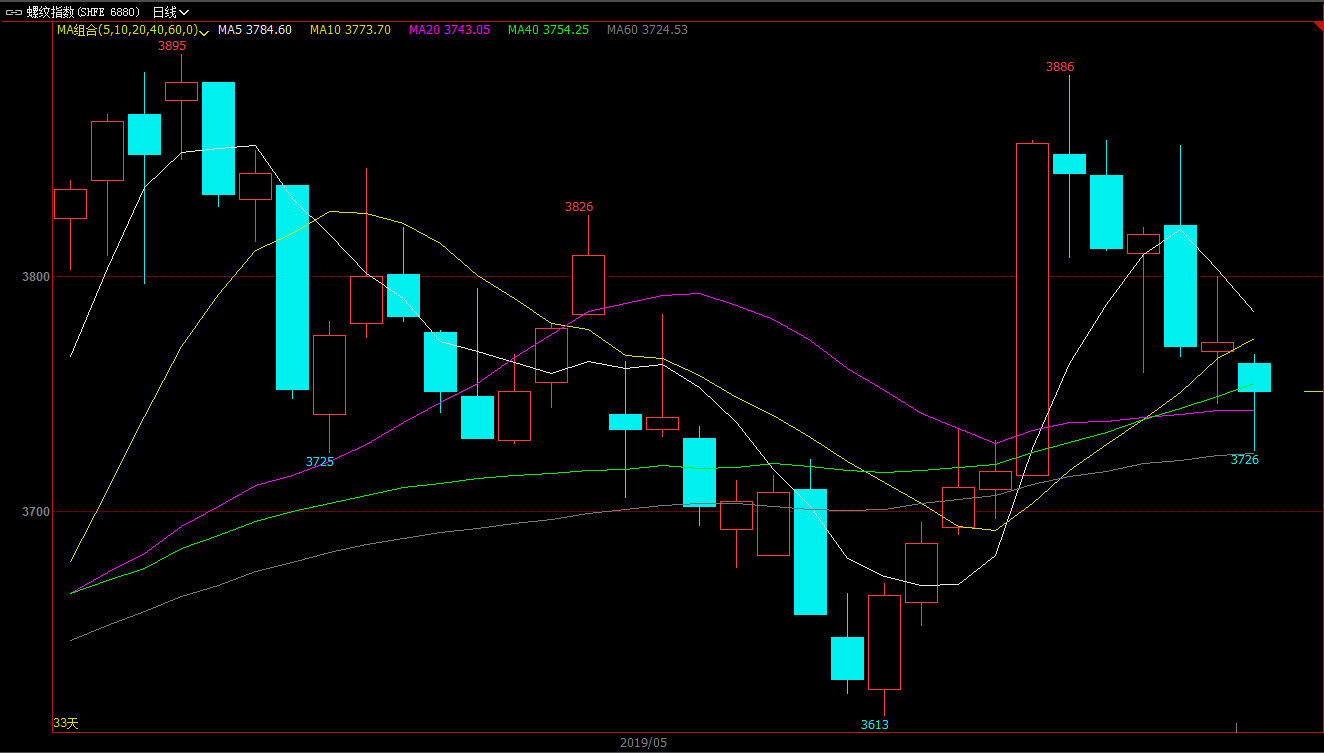Viewport: 1324px width, 753px height.
Task: Open the 日线 period dropdown
Action: 171,12
